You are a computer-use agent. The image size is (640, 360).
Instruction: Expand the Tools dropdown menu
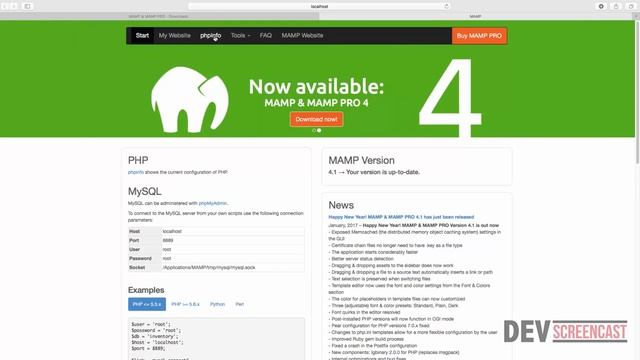pos(240,36)
